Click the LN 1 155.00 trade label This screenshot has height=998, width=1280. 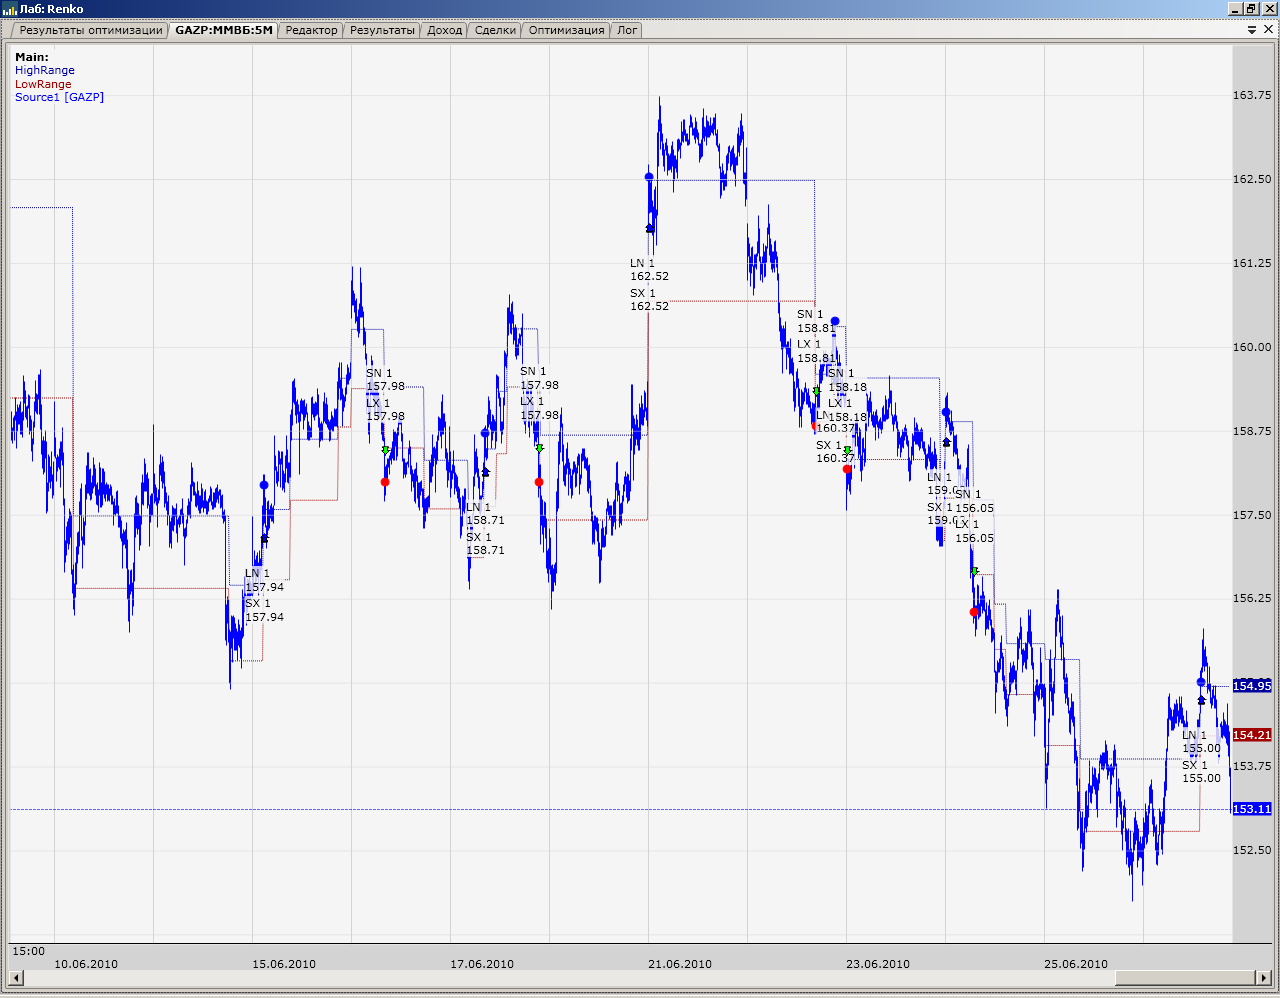[x=1201, y=742]
